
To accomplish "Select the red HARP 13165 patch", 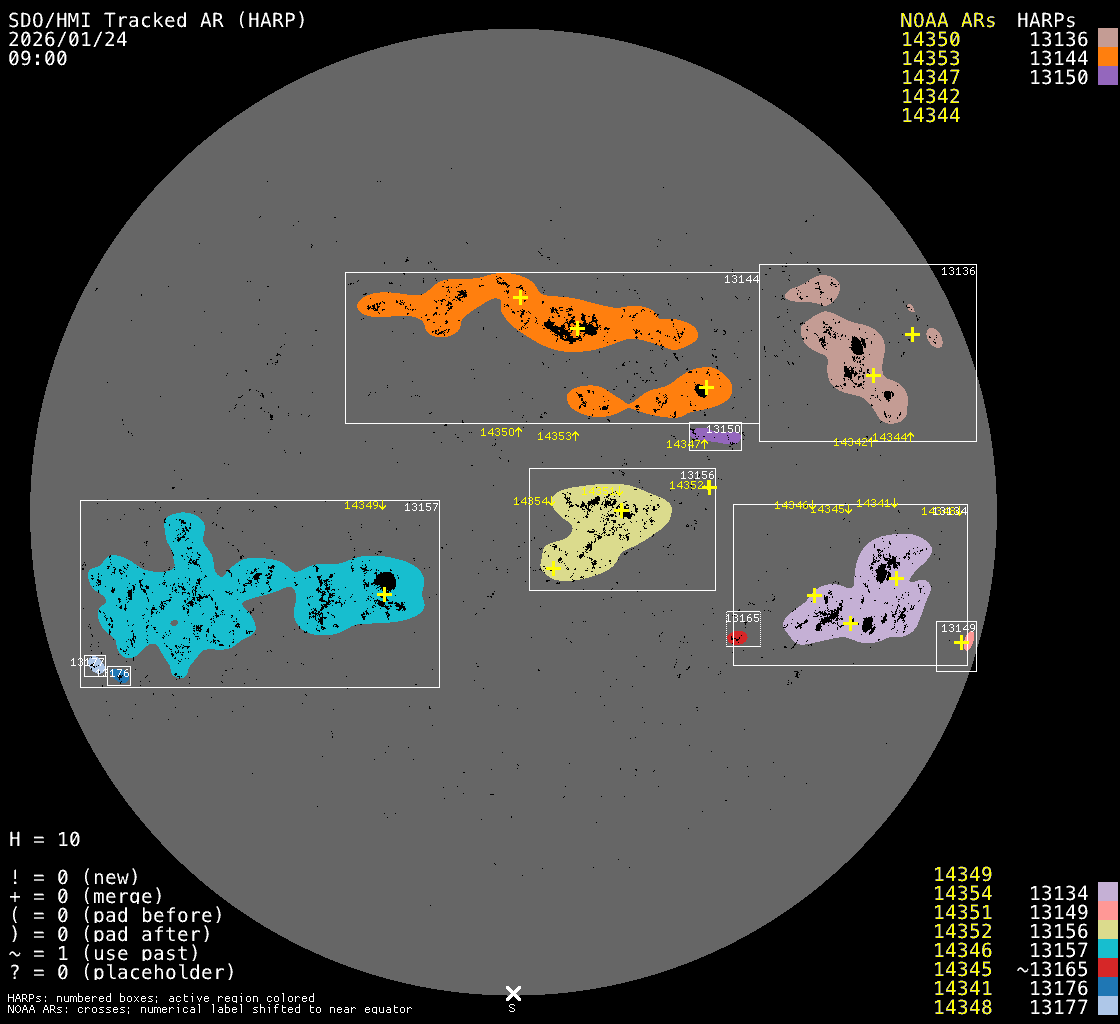I will (x=738, y=637).
